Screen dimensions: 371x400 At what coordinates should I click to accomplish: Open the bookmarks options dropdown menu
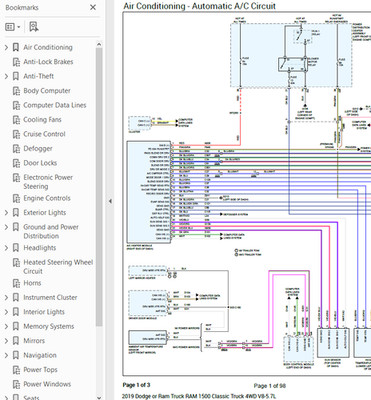point(13,27)
